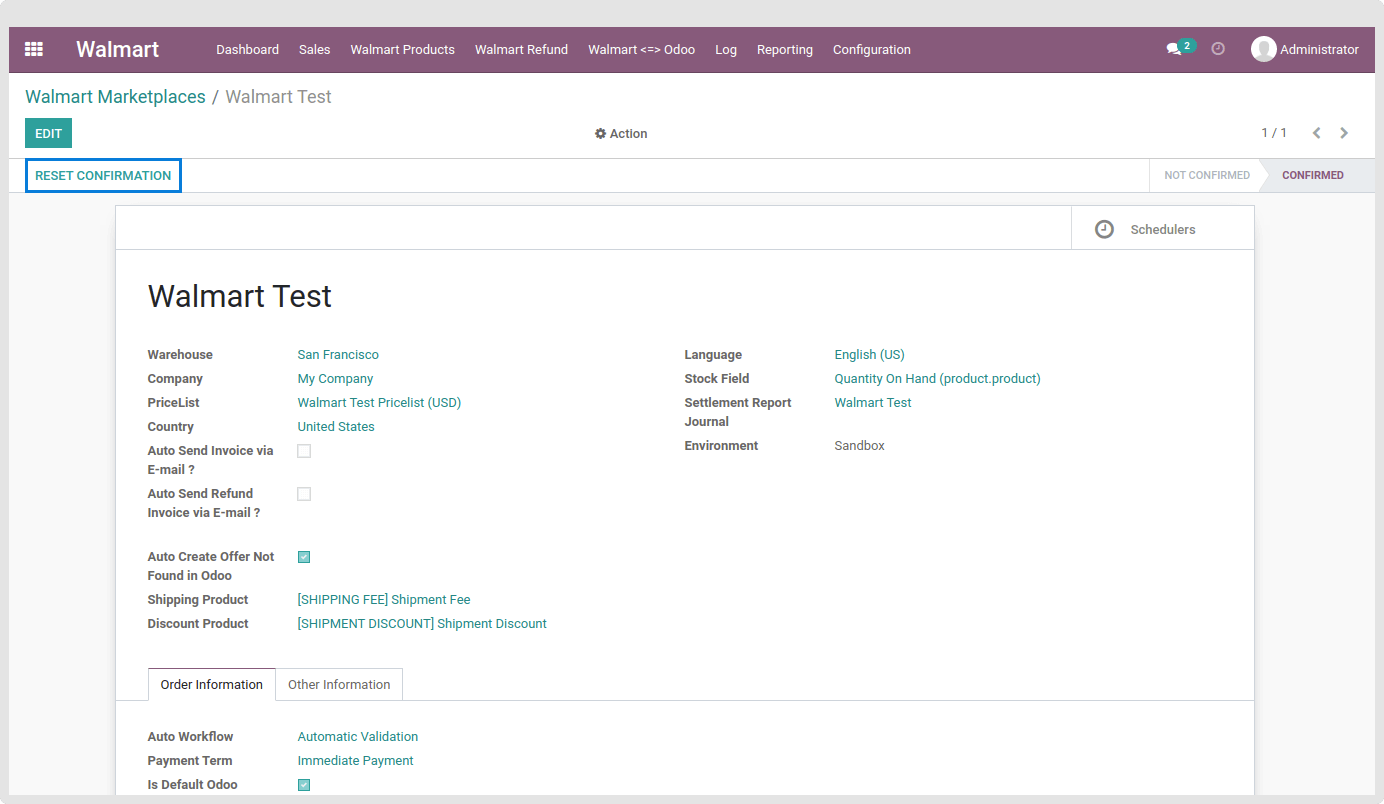This screenshot has height=804, width=1384.
Task: Go to next record arrow
Action: (1344, 133)
